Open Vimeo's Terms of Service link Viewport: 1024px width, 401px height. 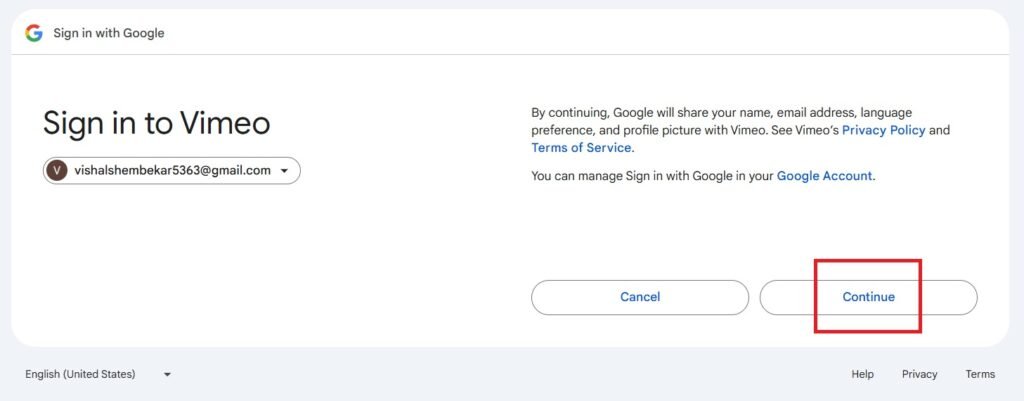[x=581, y=148]
